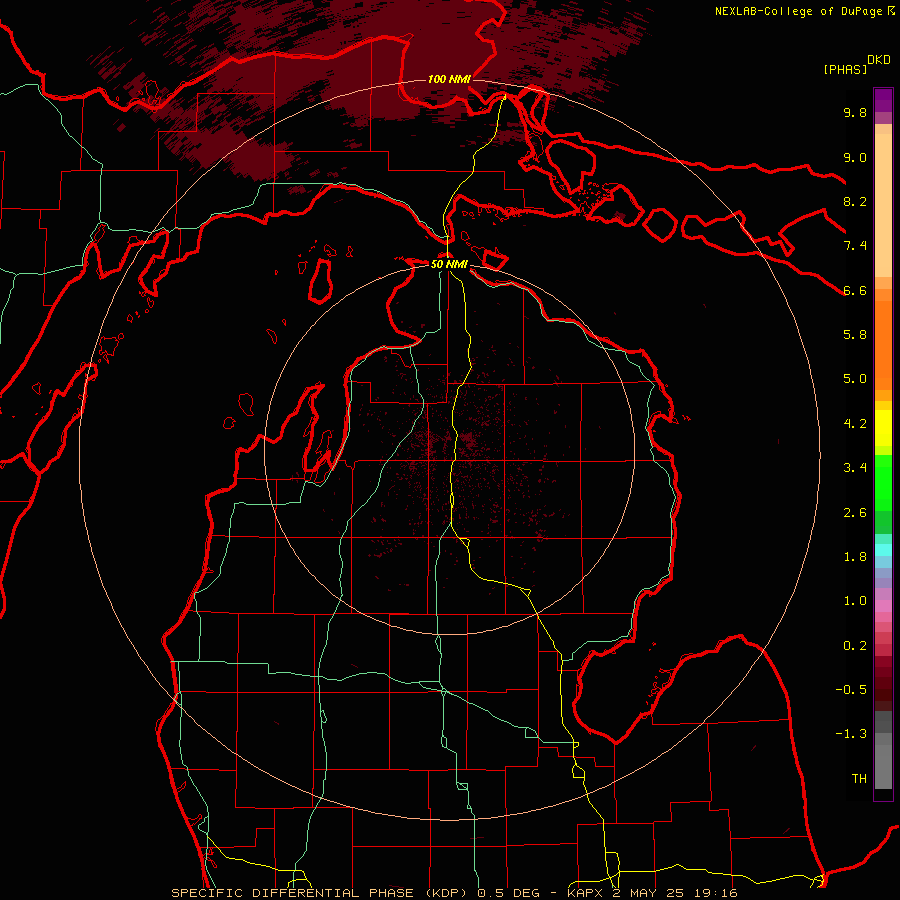Click the TH threshold label
The height and width of the screenshot is (900, 900).
tap(859, 779)
